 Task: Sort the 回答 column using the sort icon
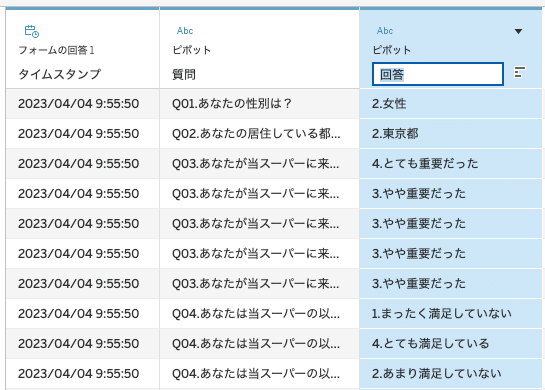point(520,72)
